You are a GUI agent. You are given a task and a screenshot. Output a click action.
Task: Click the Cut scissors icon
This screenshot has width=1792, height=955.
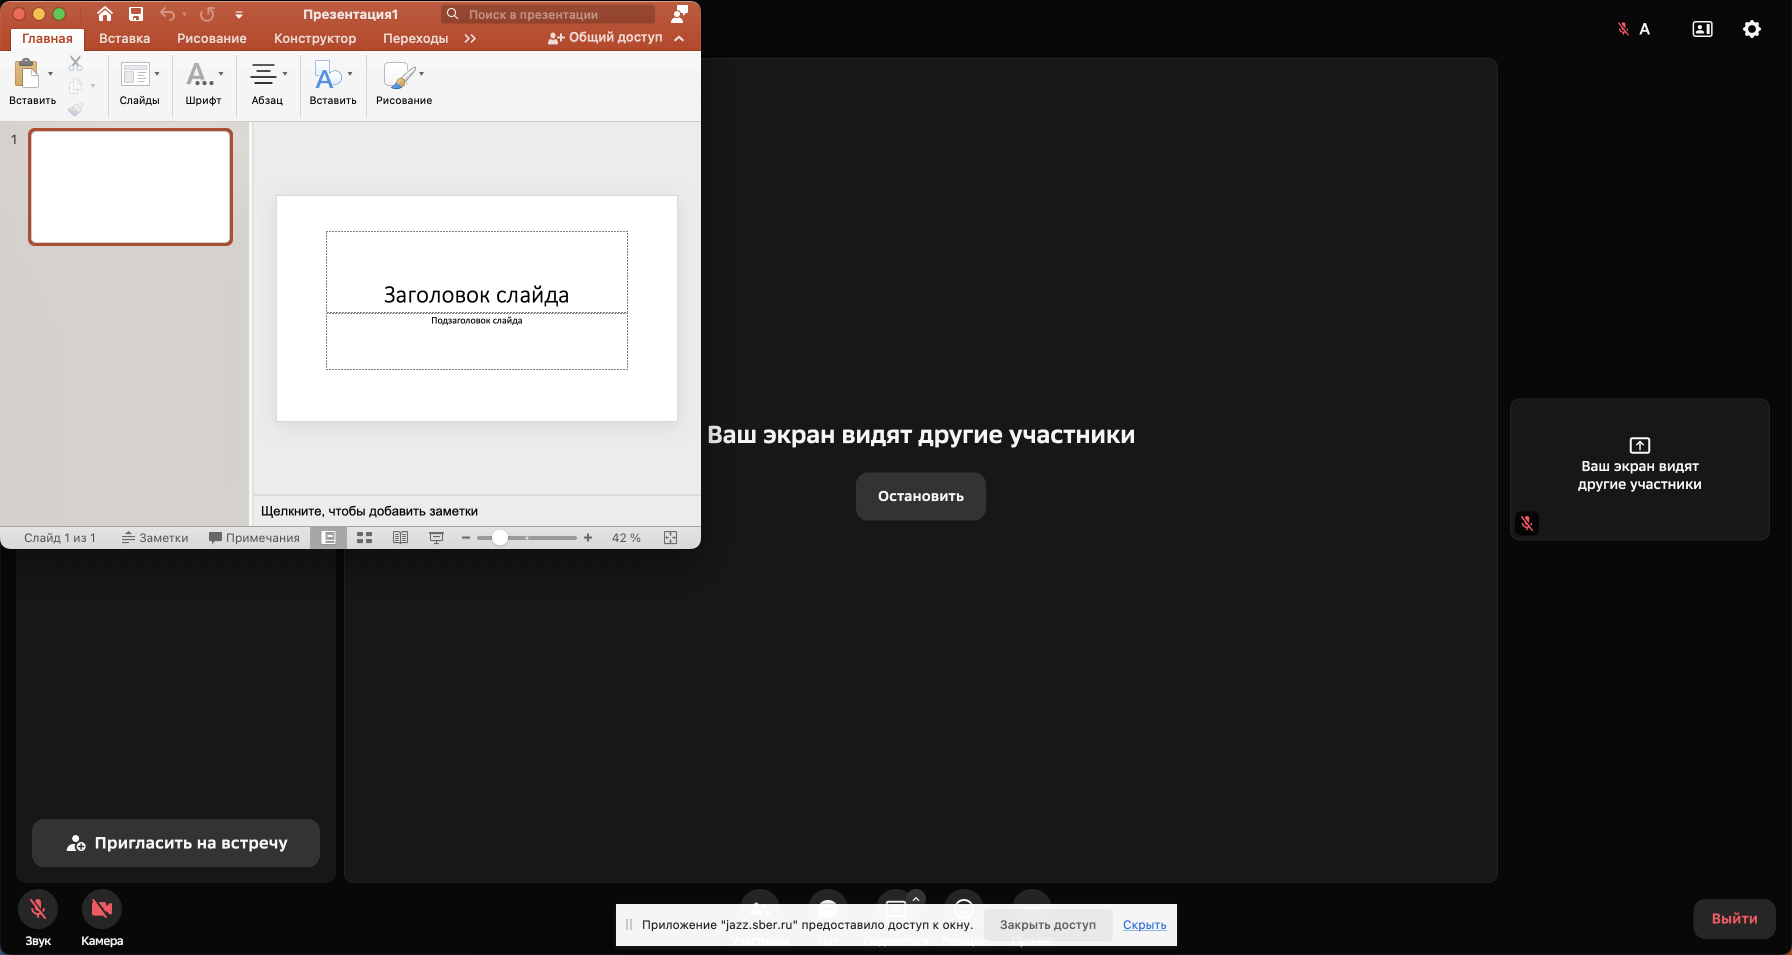(75, 63)
